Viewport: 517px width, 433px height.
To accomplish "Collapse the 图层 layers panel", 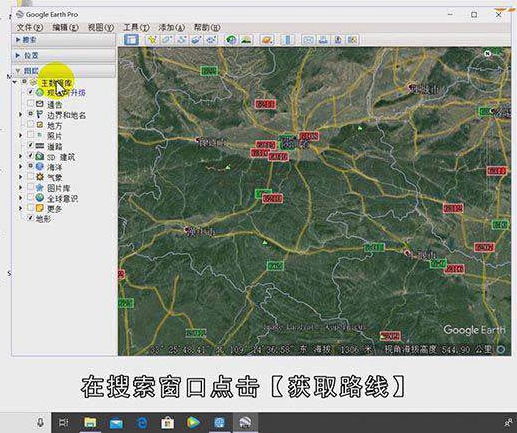I will 18,71.
